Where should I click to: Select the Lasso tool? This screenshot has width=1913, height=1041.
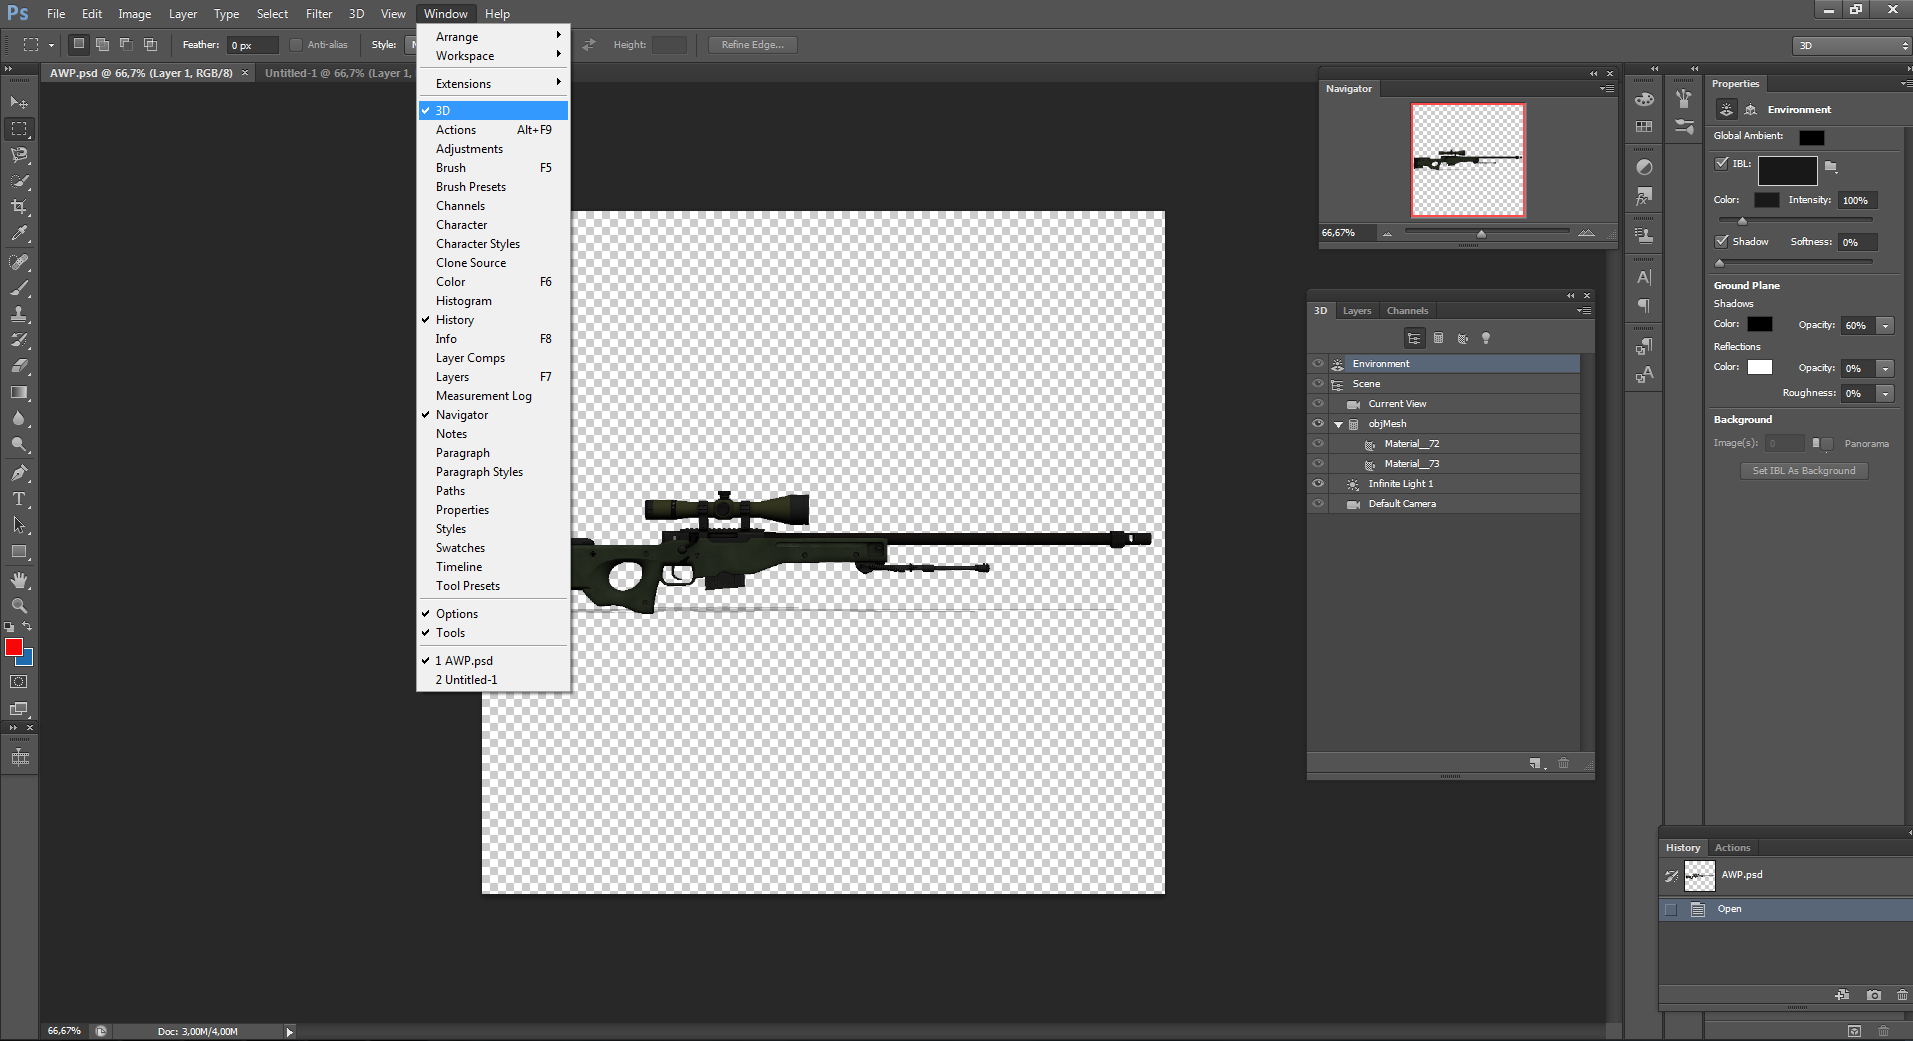[19, 155]
